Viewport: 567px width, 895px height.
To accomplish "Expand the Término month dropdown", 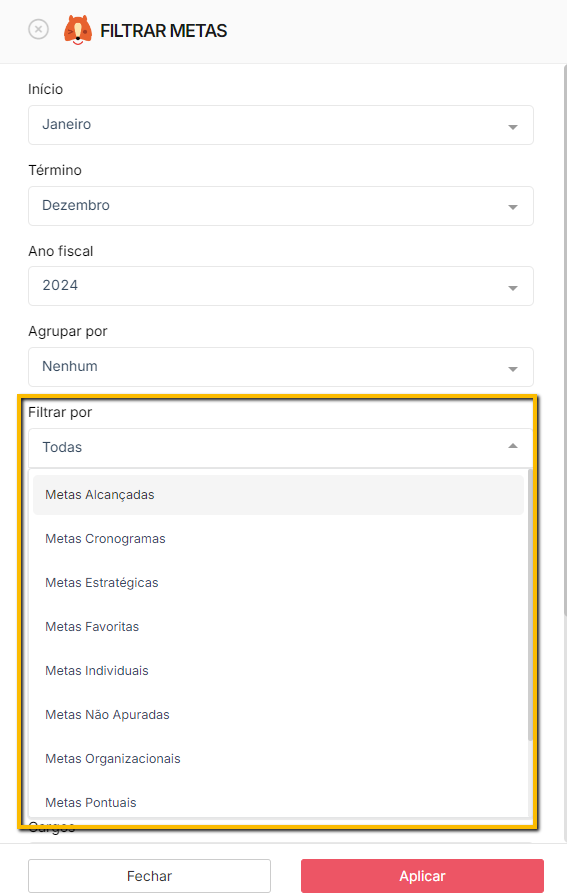I will 281,205.
